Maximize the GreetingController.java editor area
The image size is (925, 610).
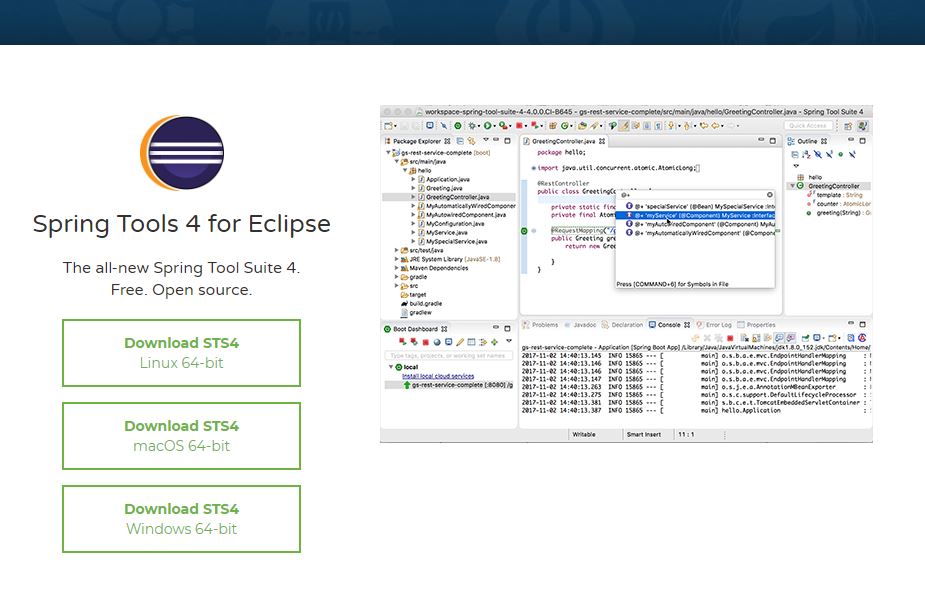[773, 141]
